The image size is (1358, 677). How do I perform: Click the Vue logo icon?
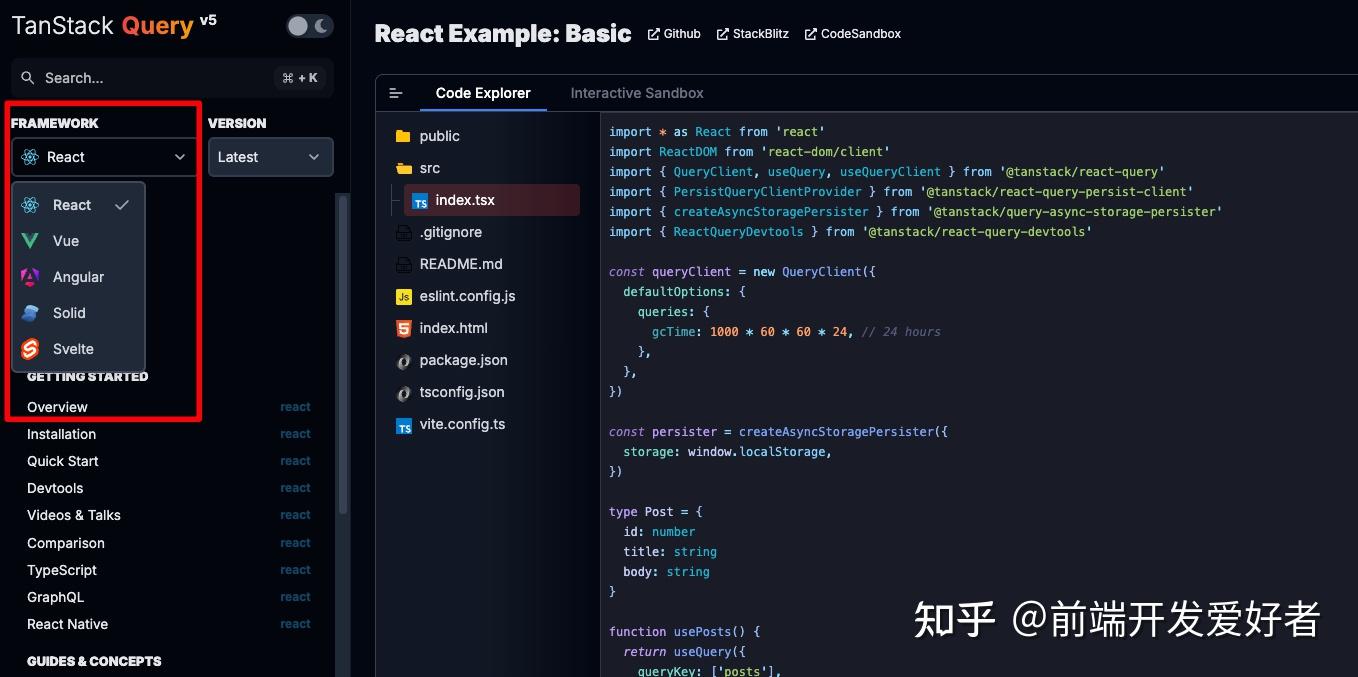tap(31, 241)
